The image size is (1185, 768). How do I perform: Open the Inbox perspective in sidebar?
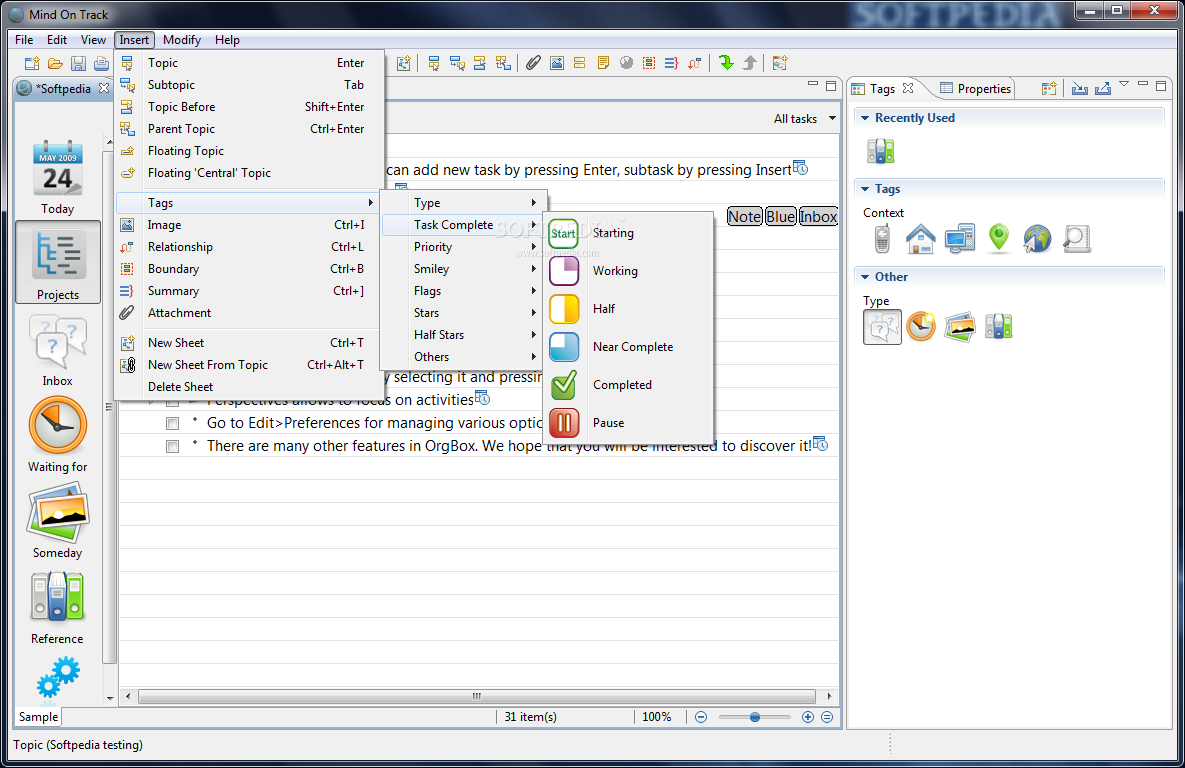57,351
